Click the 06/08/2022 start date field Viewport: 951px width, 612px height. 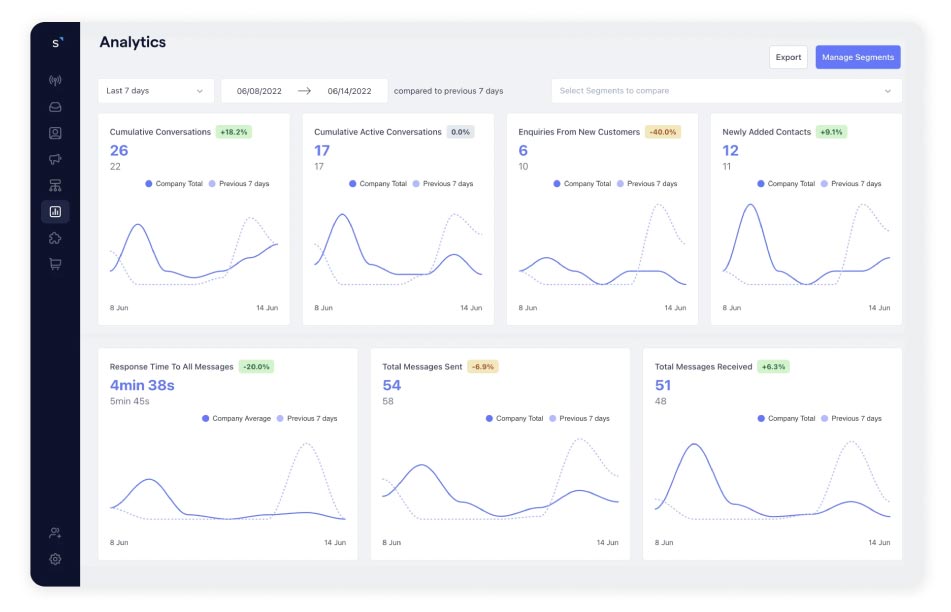pyautogui.click(x=257, y=91)
